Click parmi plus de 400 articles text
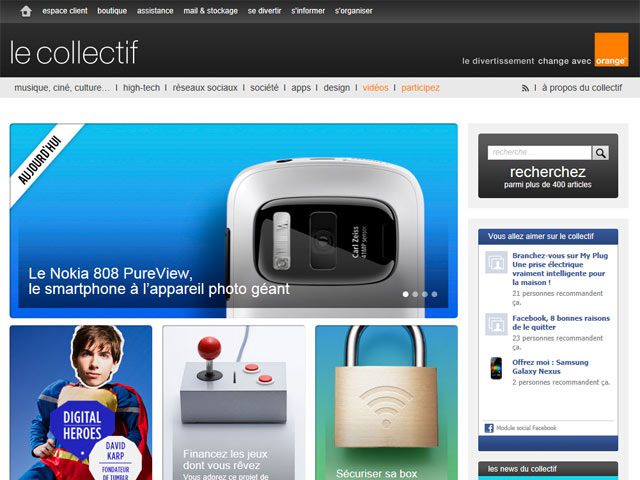Screen dimensions: 640x480 coord(548,184)
